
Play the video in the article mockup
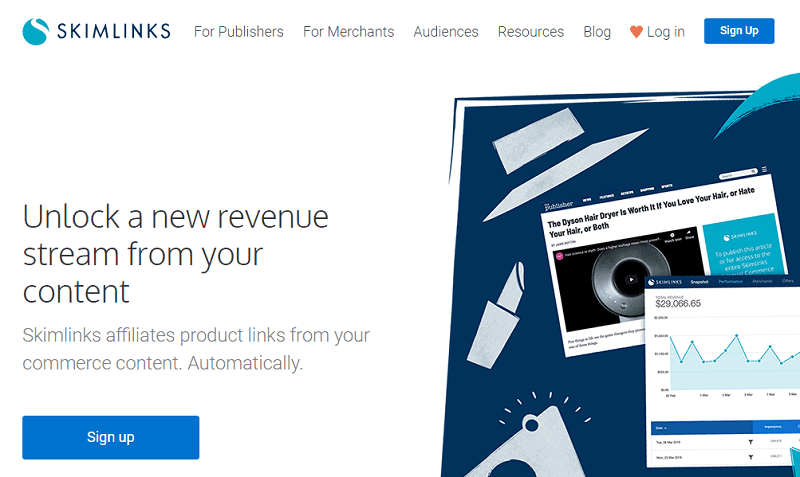pyautogui.click(x=631, y=279)
